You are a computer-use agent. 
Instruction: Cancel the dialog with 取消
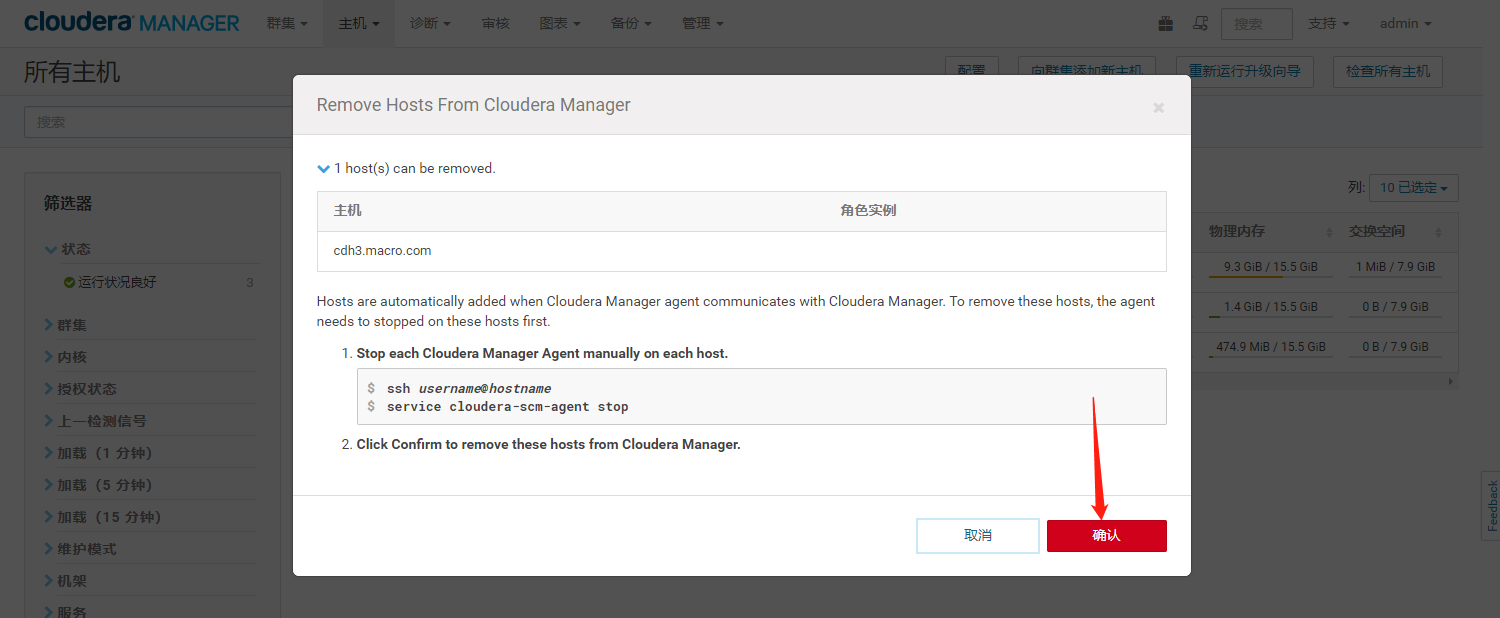978,536
